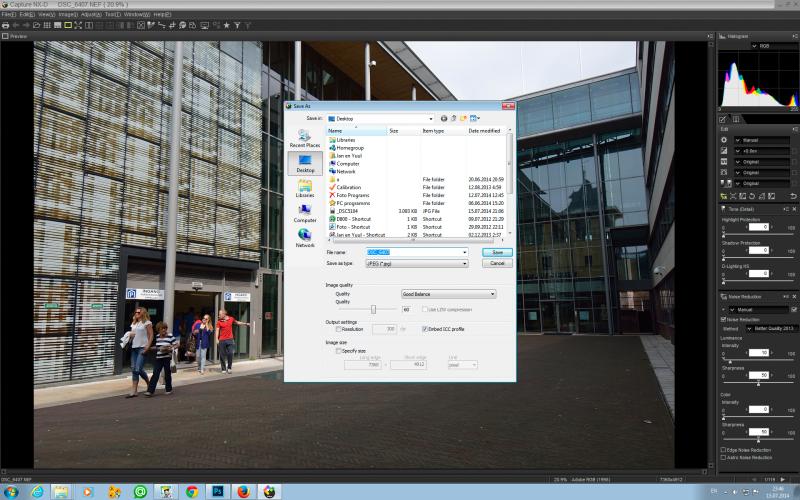Open Google Chrome from the taskbar
The height and width of the screenshot is (500, 800).
coord(192,492)
